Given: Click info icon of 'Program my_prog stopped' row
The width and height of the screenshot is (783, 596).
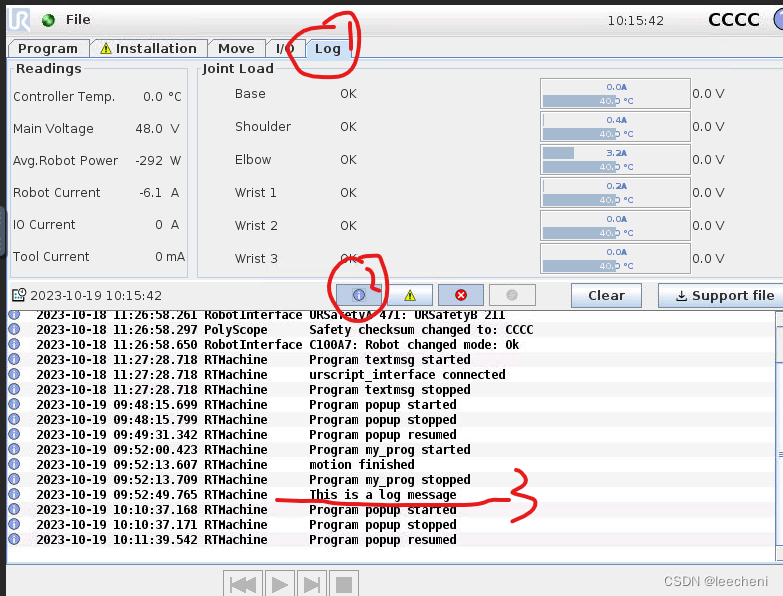Looking at the screenshot, I should (14, 479).
